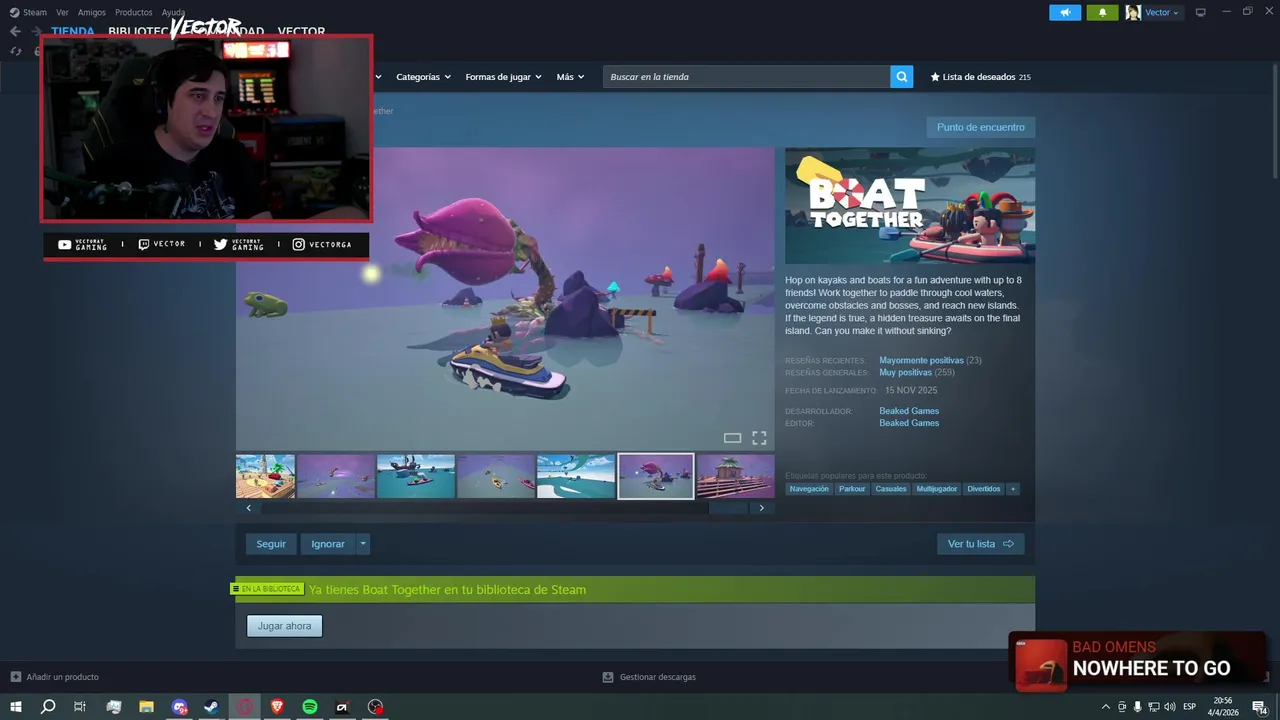Open File Explorer from the taskbar

tap(146, 707)
